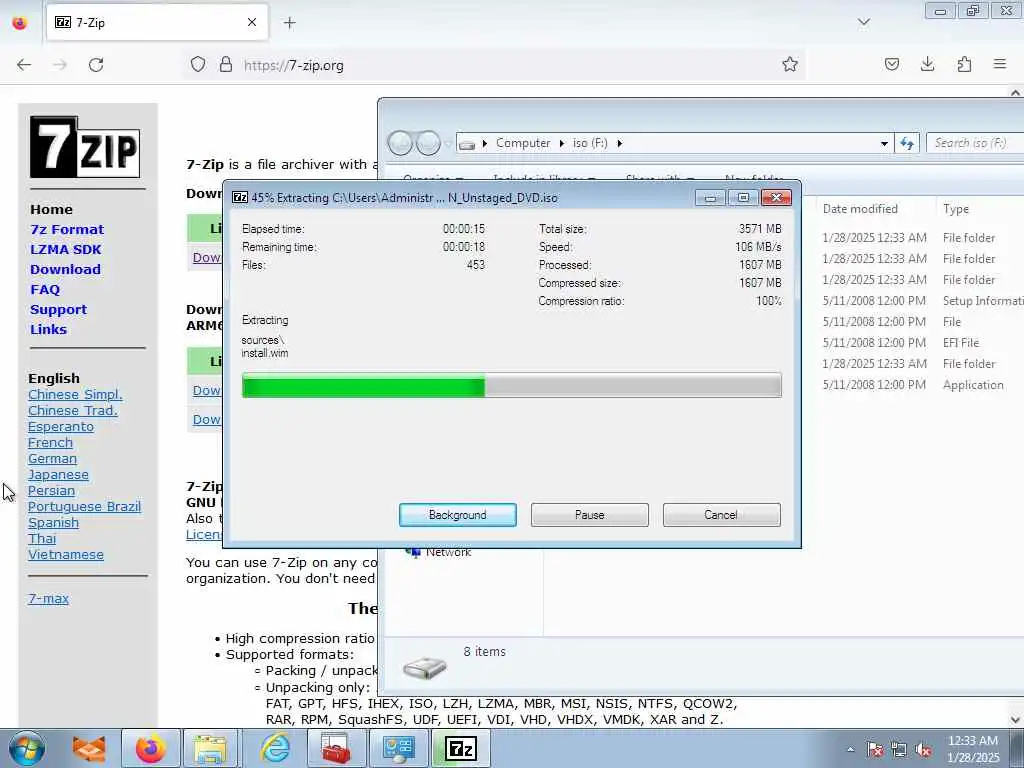Sort by Date modified column in Explorer

pyautogui.click(x=860, y=209)
